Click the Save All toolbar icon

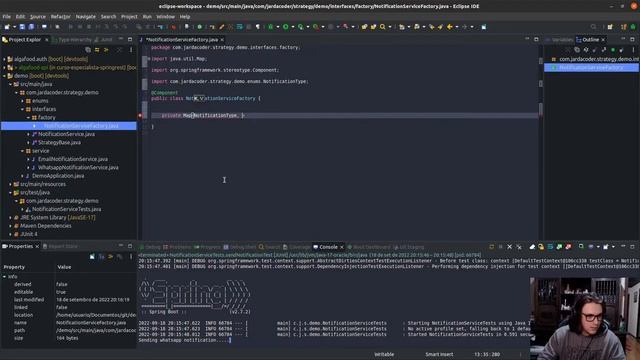31,27
